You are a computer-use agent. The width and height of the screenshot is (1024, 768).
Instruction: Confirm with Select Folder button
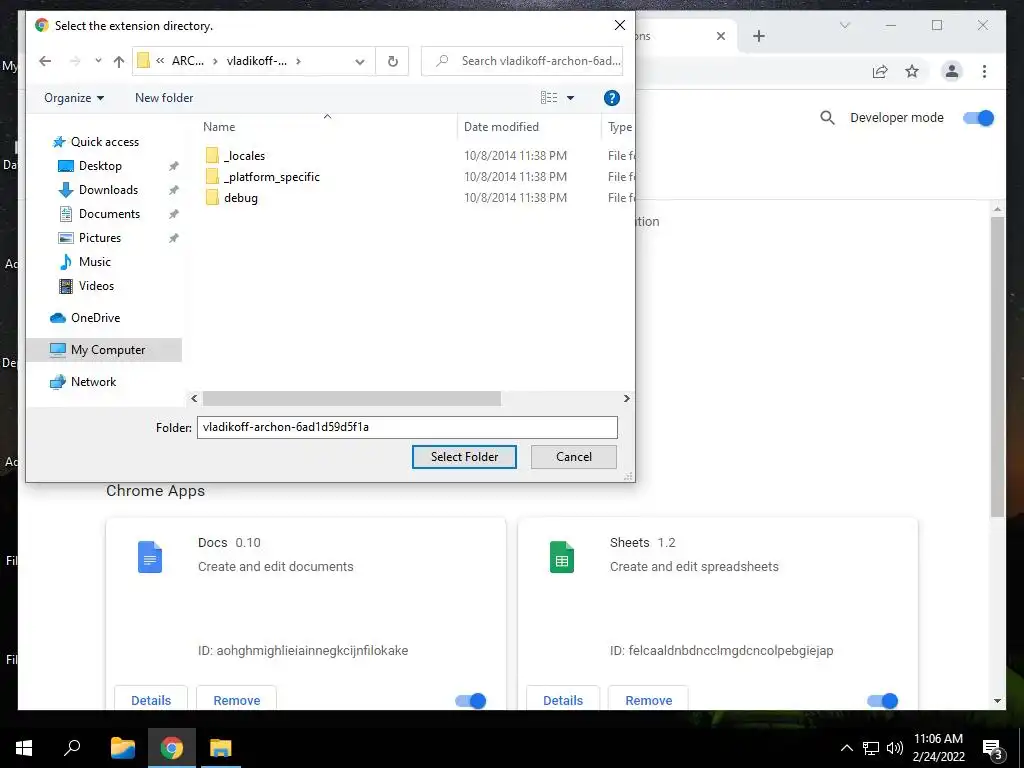[x=464, y=457]
